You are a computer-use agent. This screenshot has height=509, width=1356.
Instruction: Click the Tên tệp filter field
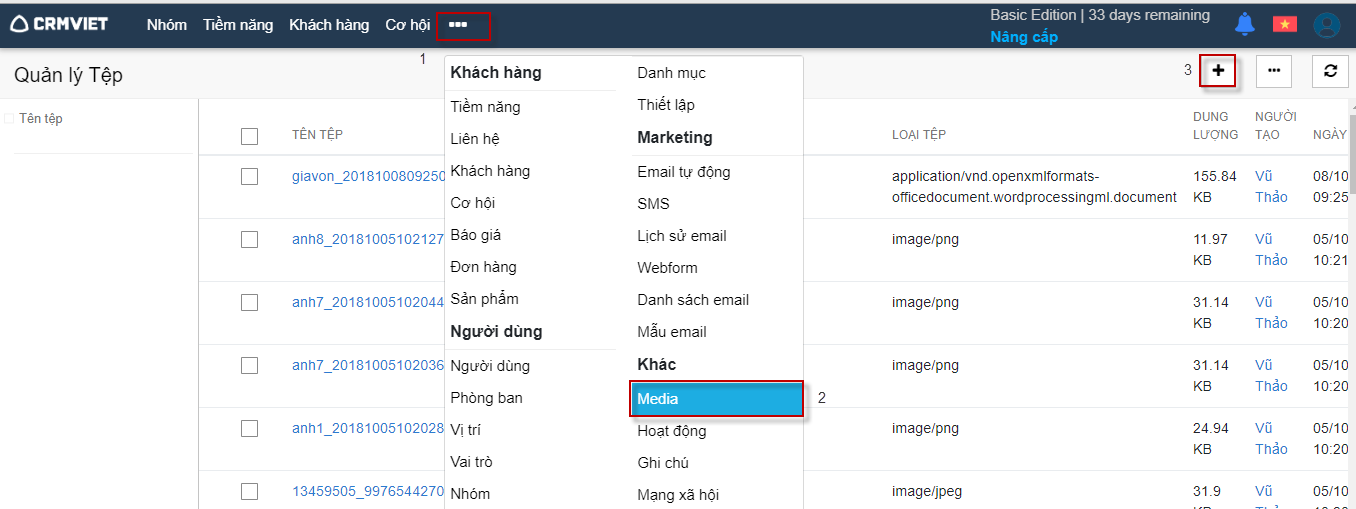(41, 119)
